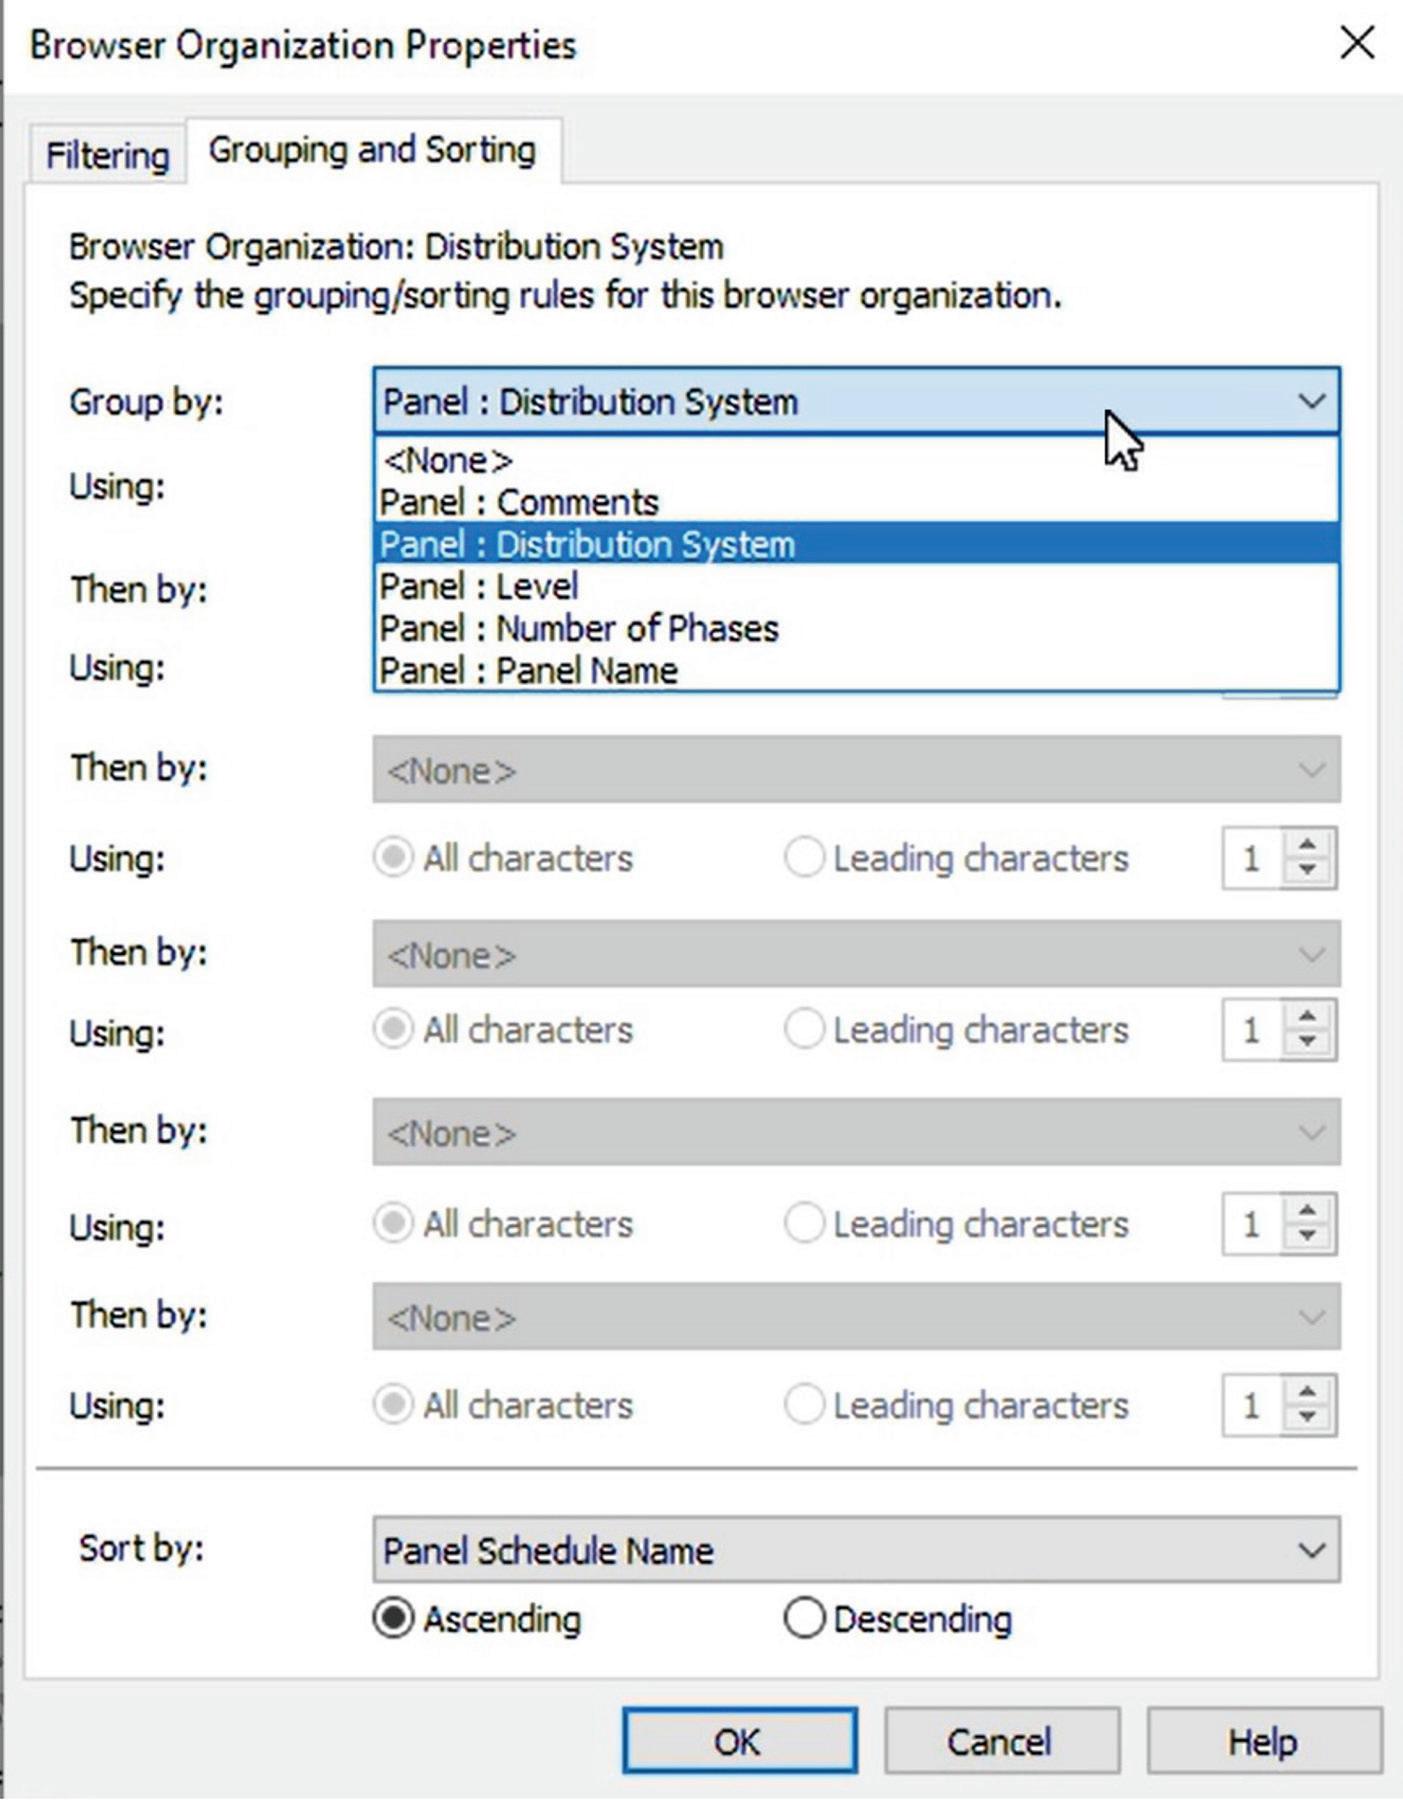Switch to the Filtering tab

pyautogui.click(x=107, y=155)
